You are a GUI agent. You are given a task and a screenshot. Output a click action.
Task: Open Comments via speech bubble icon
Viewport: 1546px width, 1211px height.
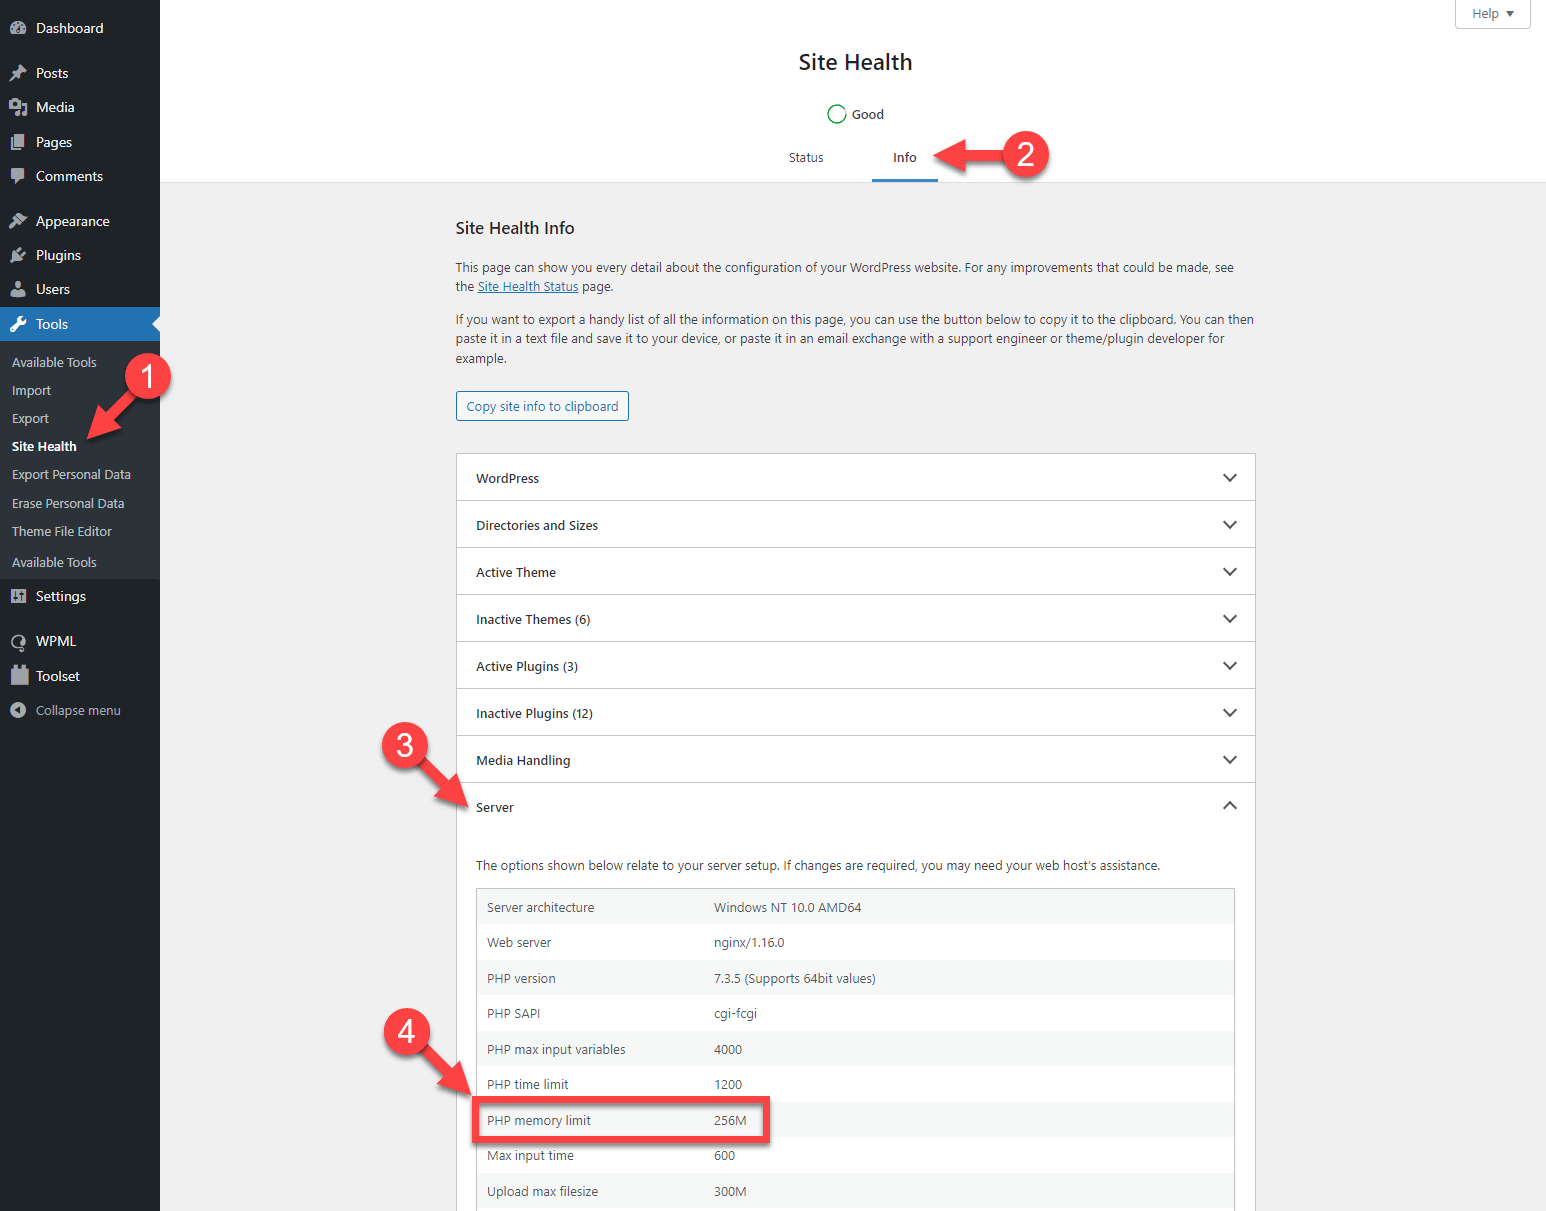[x=18, y=176]
